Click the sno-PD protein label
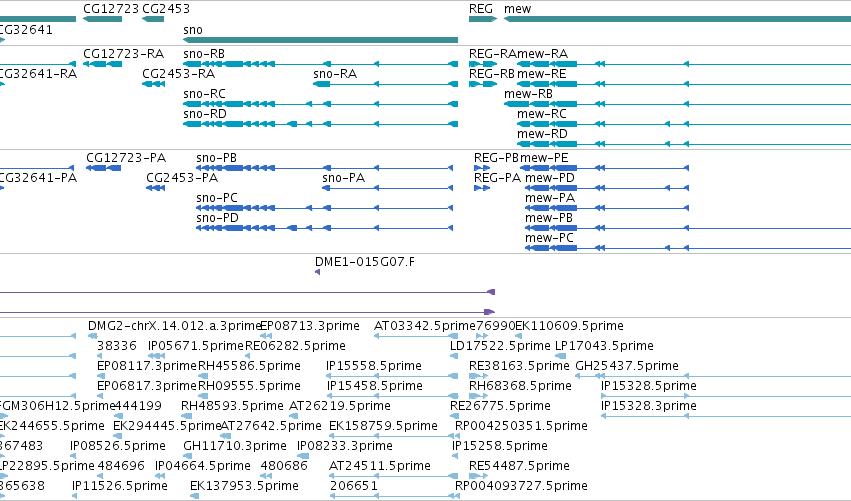This screenshot has width=851, height=501. click(x=218, y=218)
